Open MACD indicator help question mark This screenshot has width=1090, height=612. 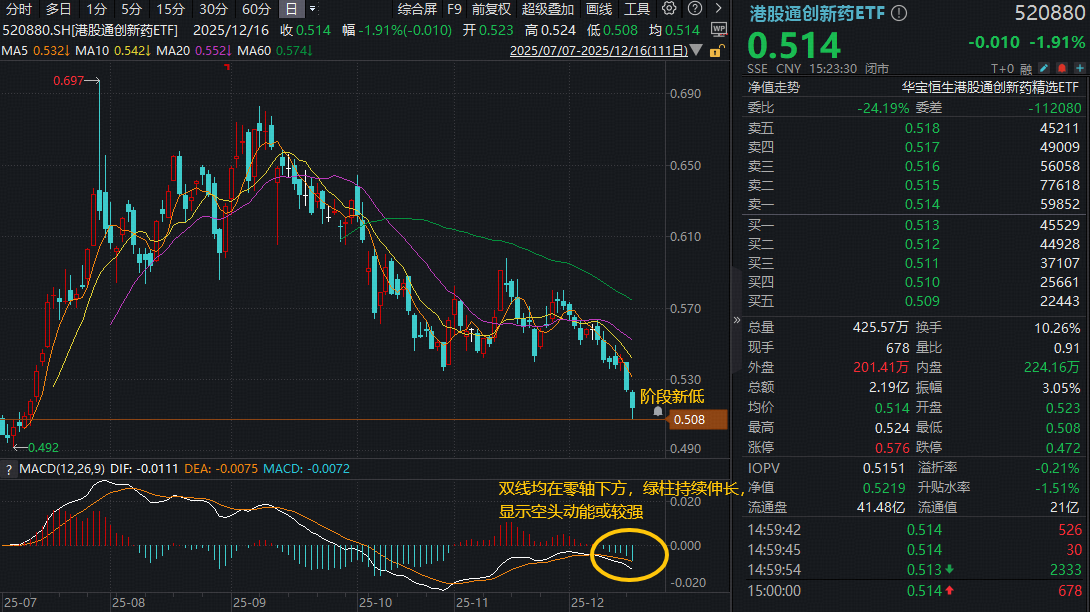click(9, 468)
